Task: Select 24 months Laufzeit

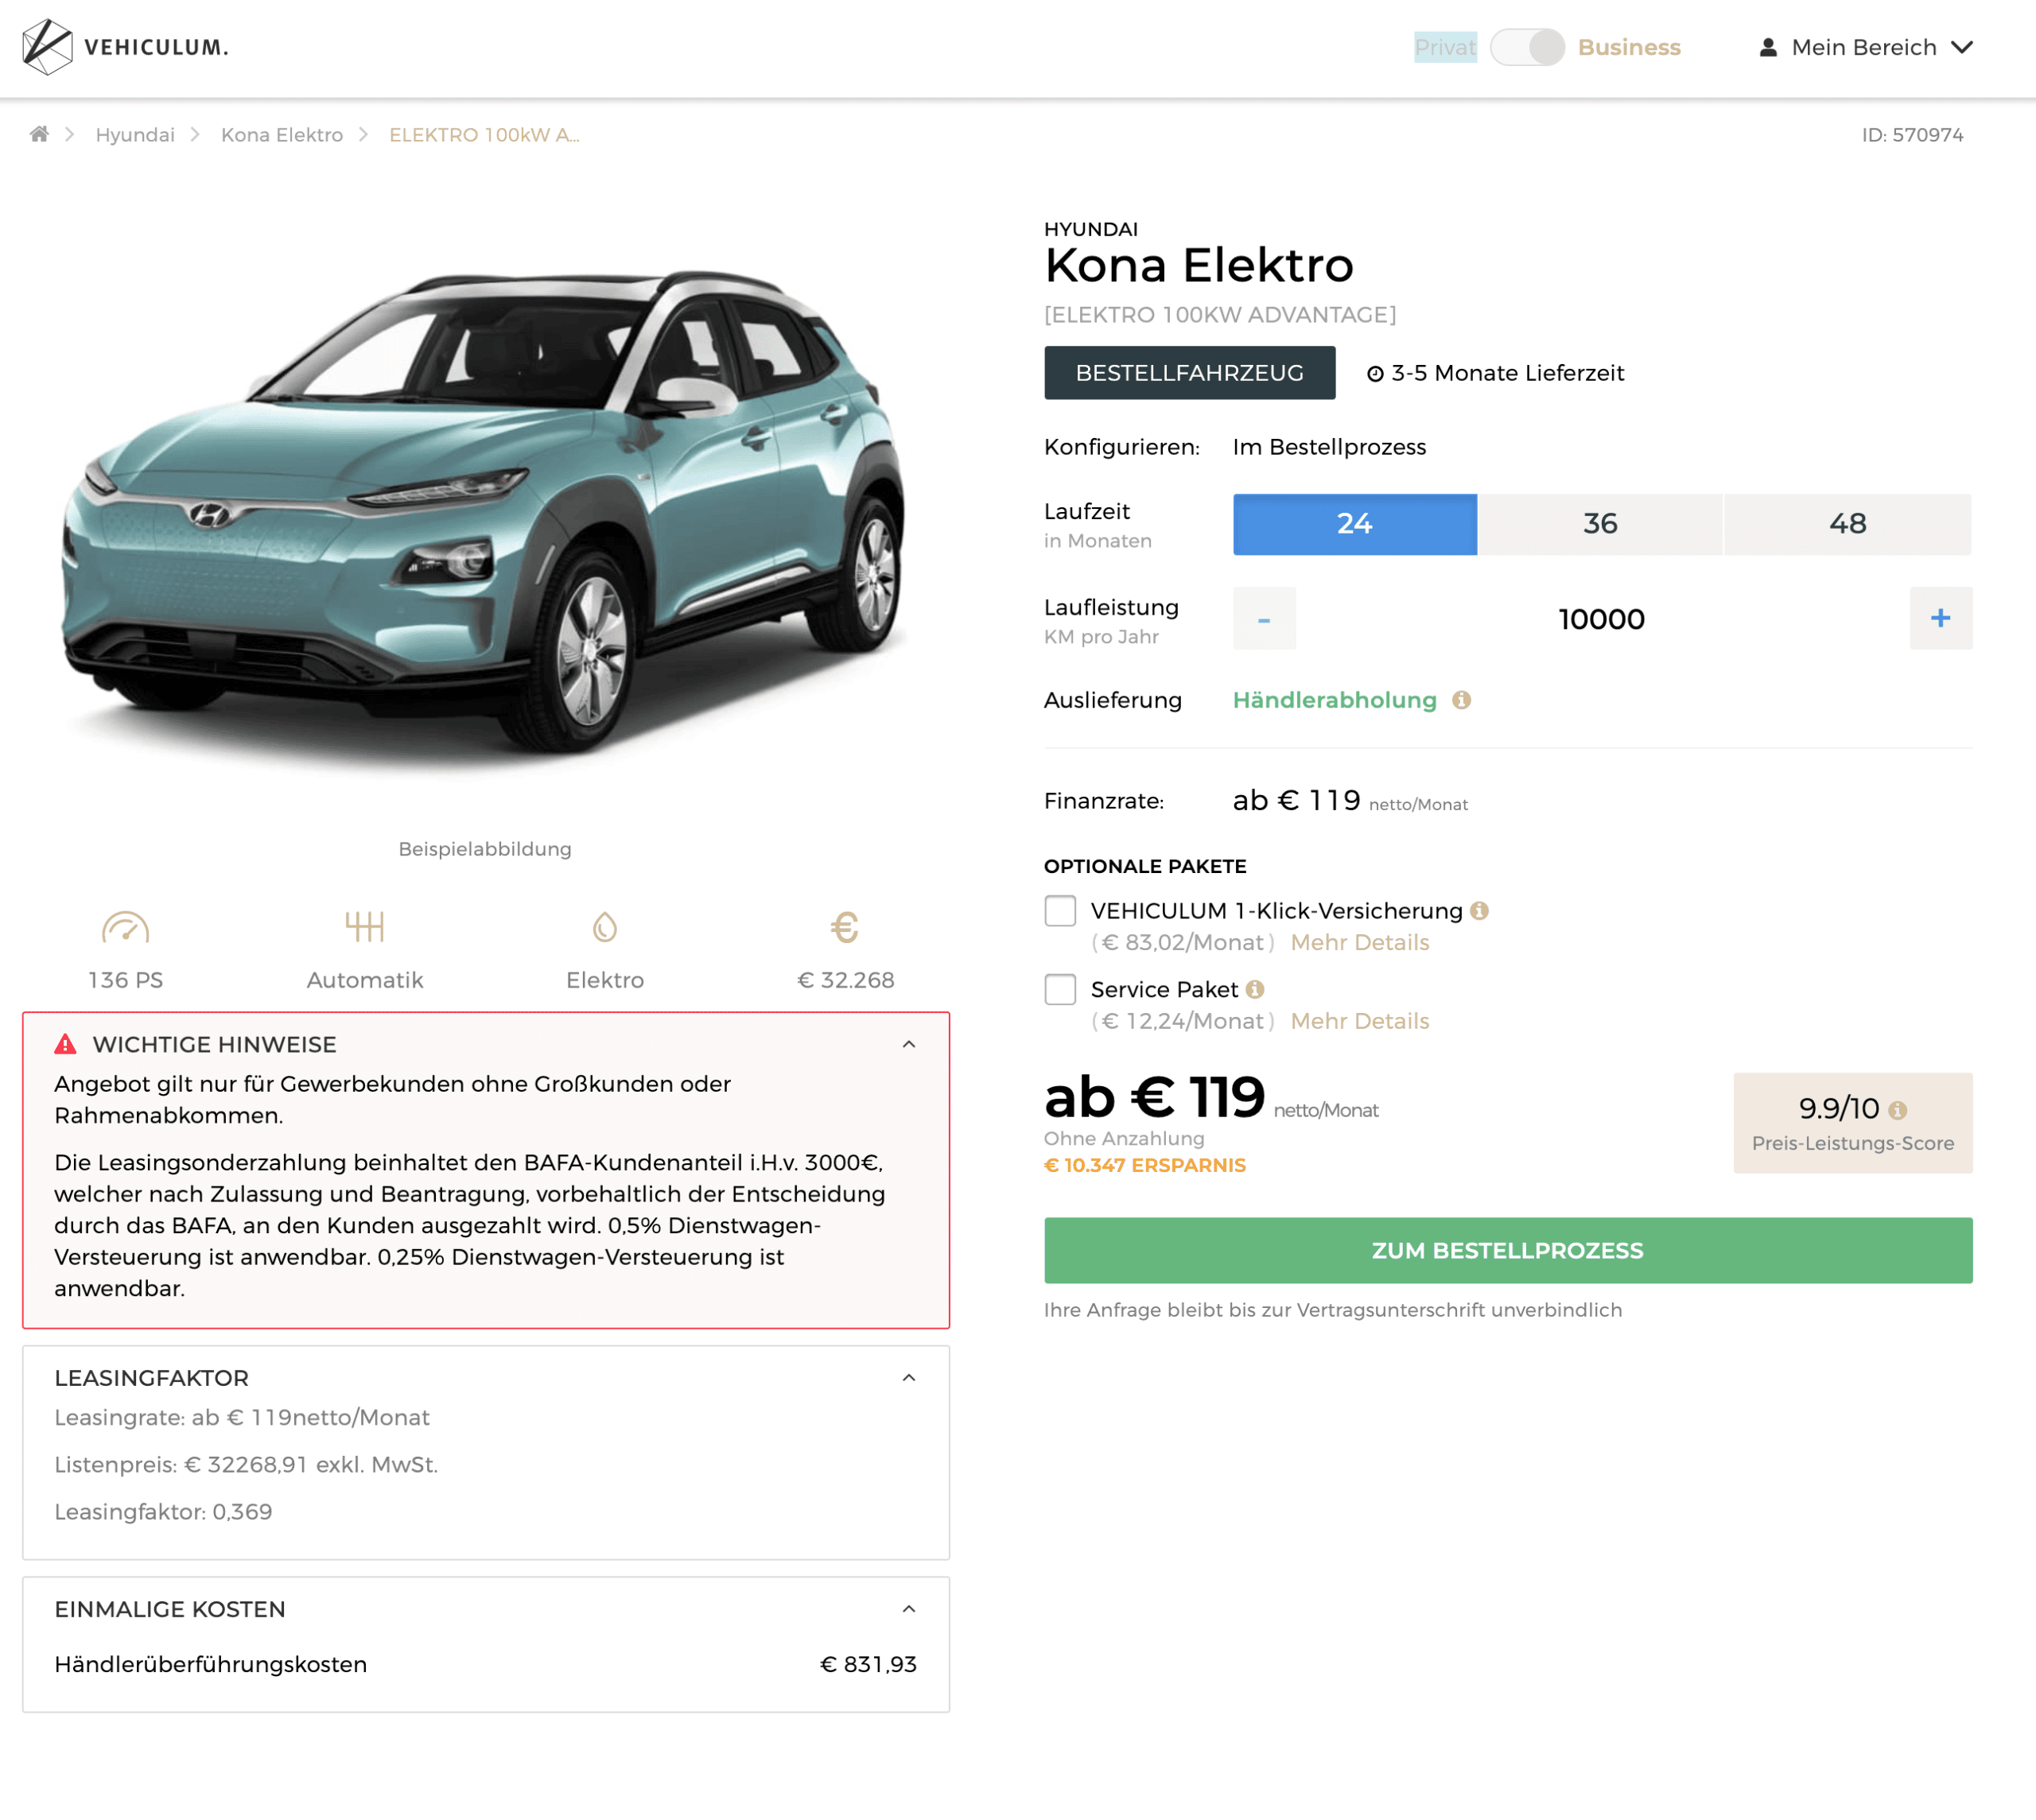Action: point(1355,523)
